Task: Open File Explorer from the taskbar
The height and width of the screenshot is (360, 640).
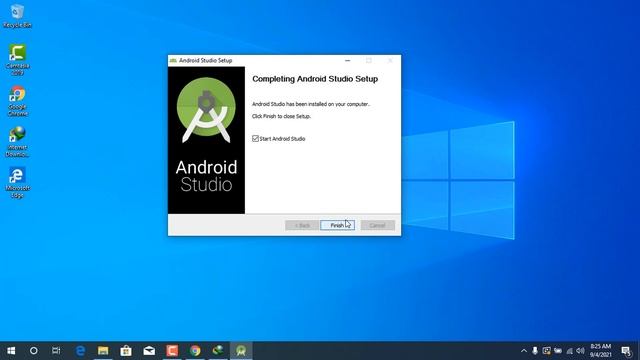Action: [103, 351]
